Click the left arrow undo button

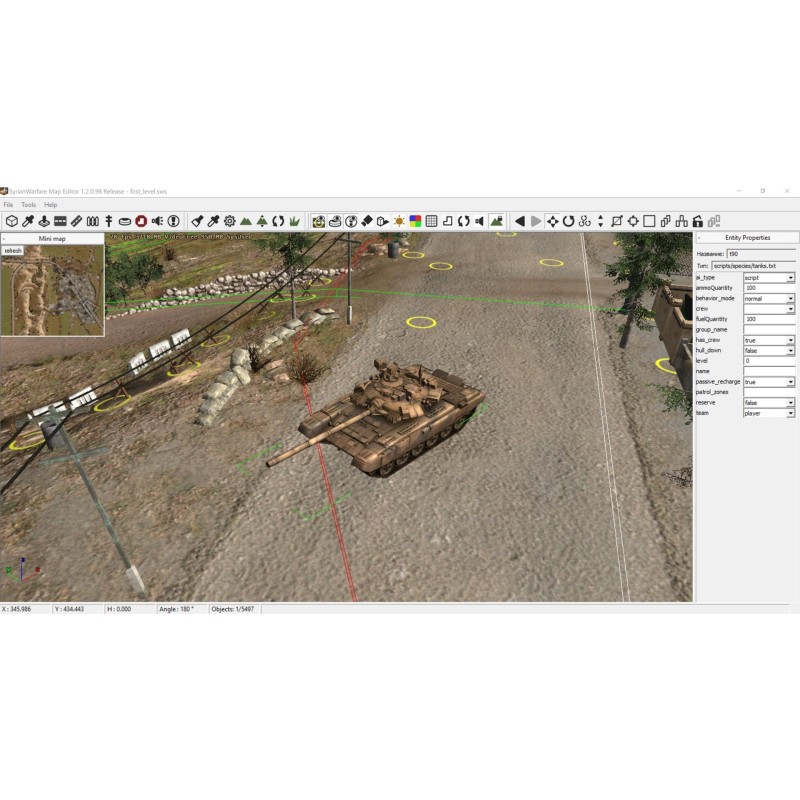[x=520, y=221]
